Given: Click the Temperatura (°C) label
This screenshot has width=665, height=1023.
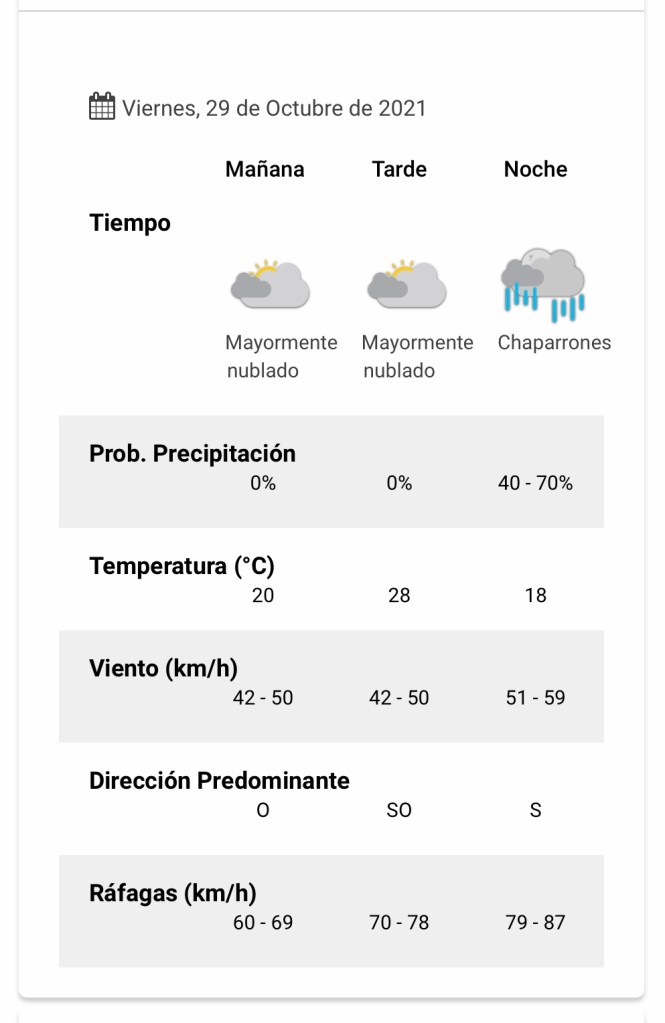Looking at the screenshot, I should pyautogui.click(x=182, y=566).
